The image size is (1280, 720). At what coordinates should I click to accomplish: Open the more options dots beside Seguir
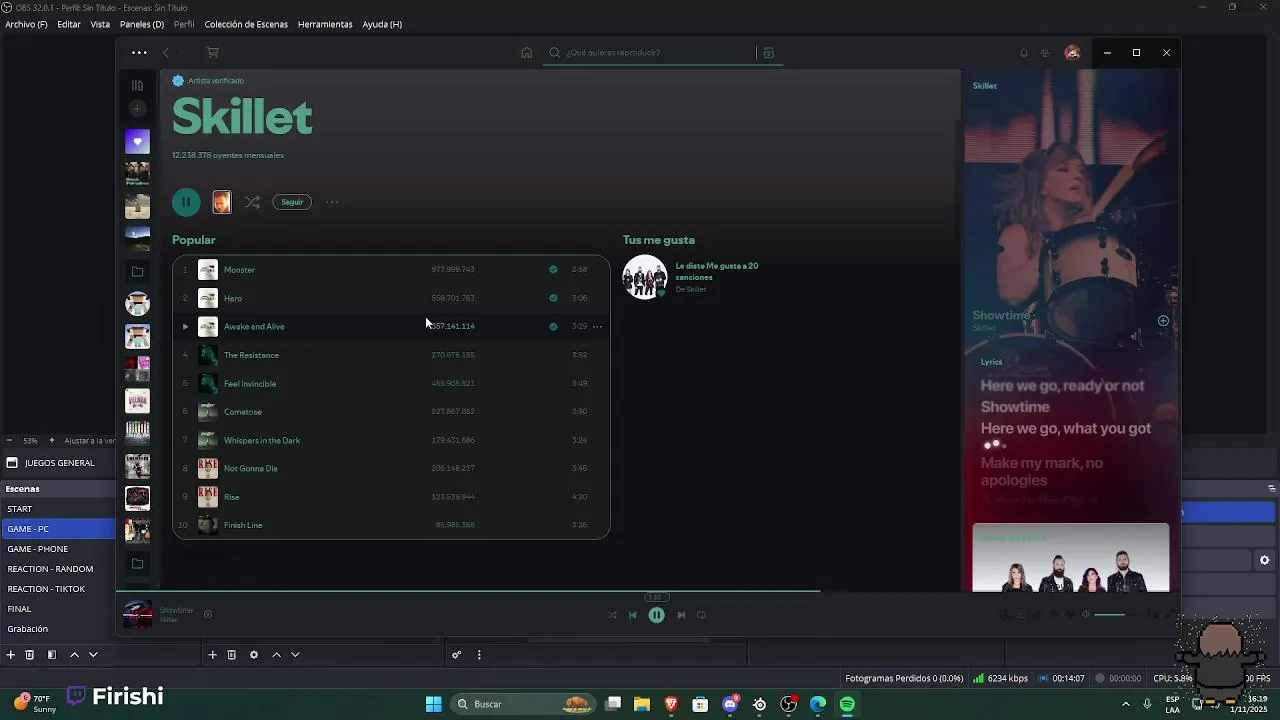[332, 202]
